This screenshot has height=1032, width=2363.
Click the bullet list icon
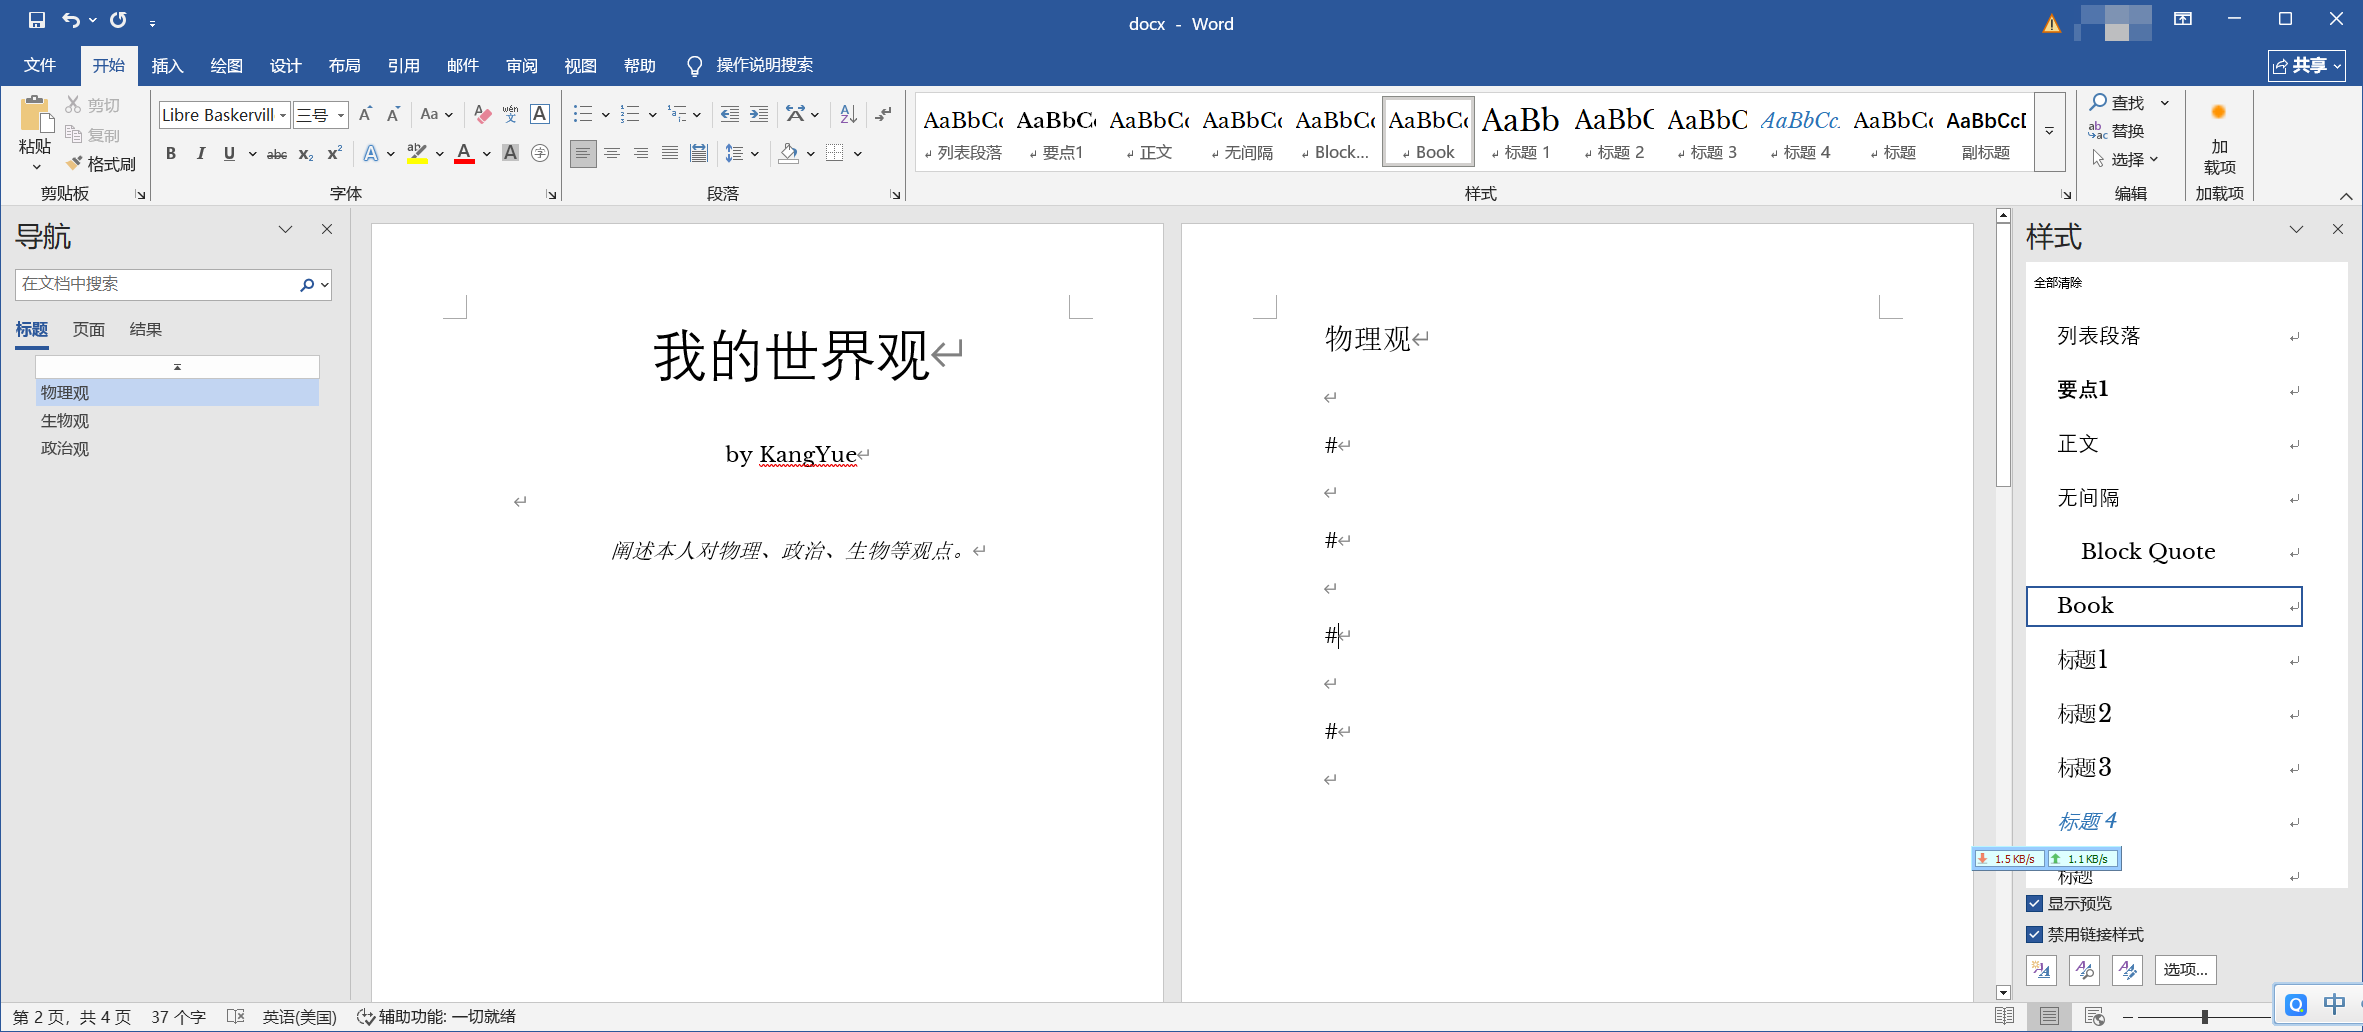point(582,115)
